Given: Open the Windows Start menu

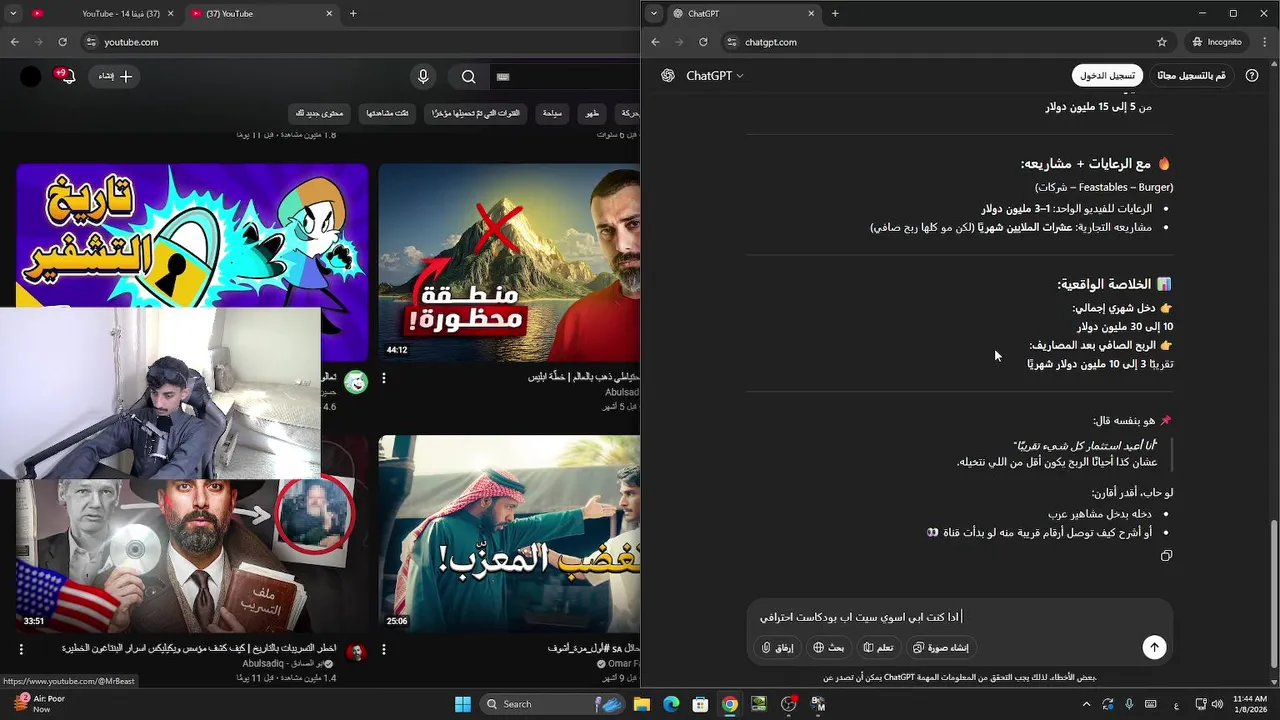Looking at the screenshot, I should pos(463,704).
